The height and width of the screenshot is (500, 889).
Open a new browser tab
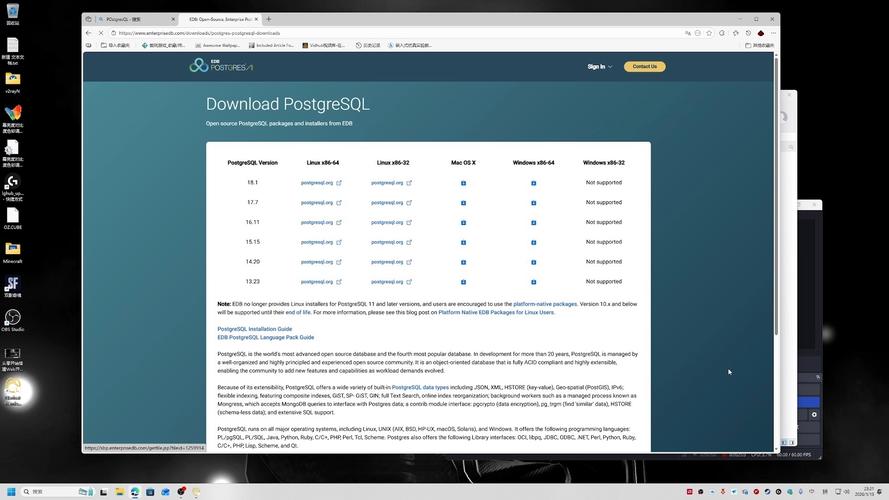(269, 19)
